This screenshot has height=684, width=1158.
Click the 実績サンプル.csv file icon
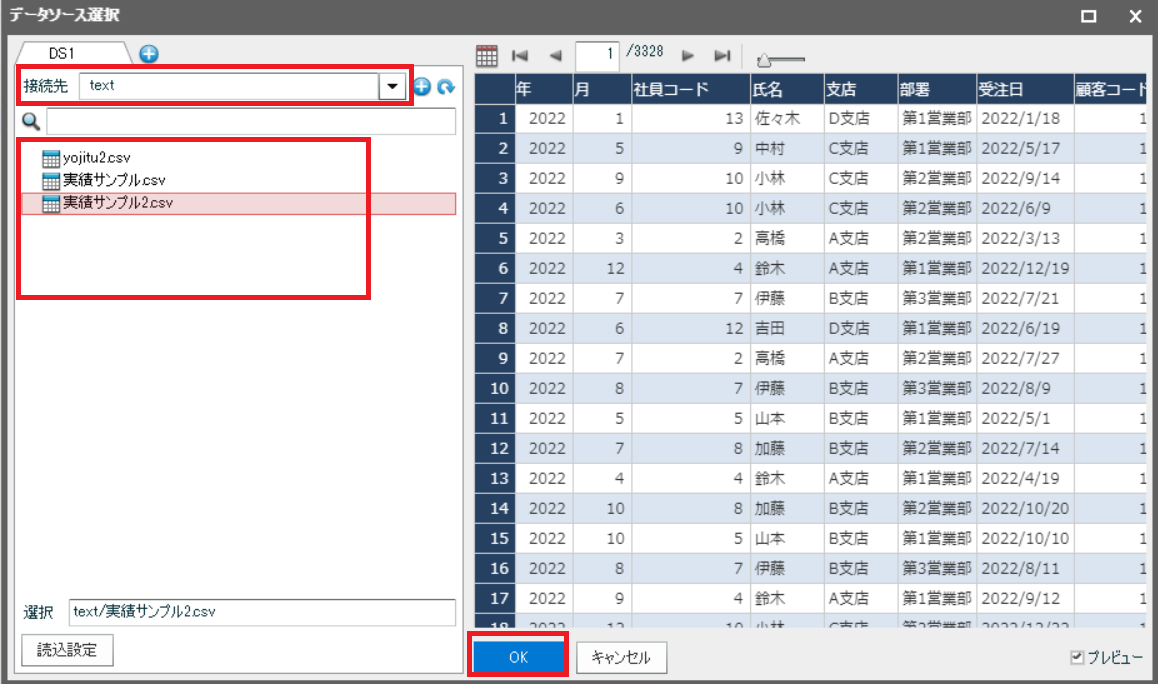[51, 180]
